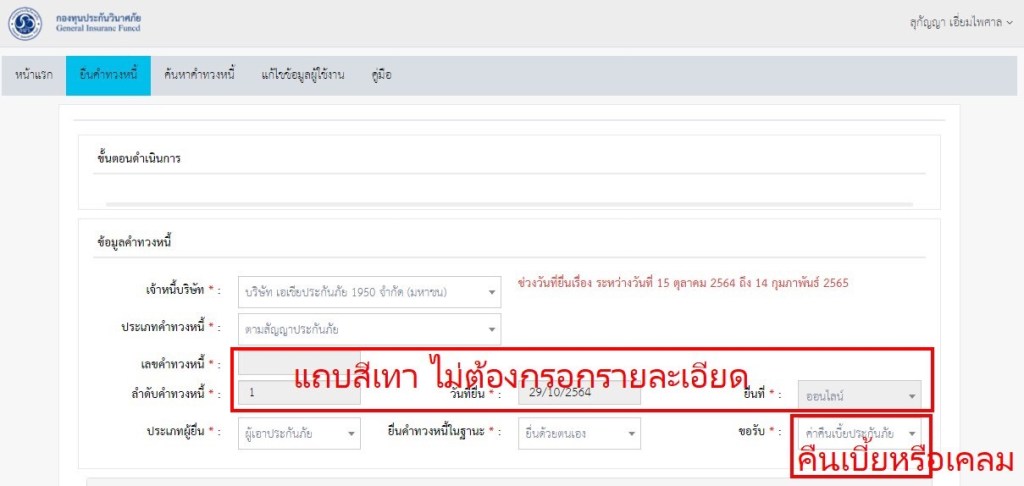The height and width of the screenshot is (486, 1024).
Task: Click the red ช่วงวันที่ยื่นเรื่อง notice text
Action: click(682, 283)
